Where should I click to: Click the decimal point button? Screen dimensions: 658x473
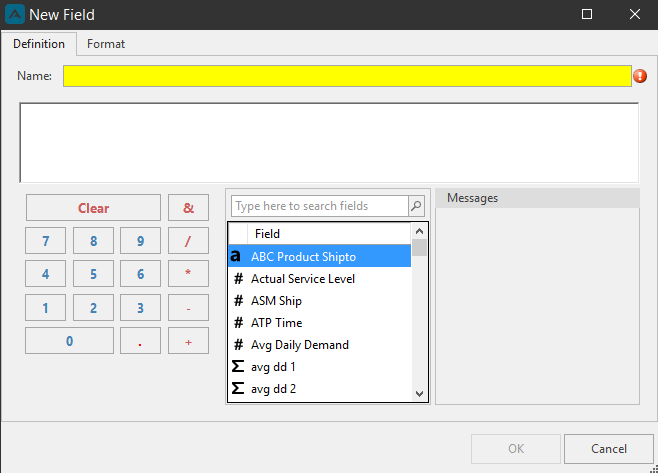(x=140, y=341)
